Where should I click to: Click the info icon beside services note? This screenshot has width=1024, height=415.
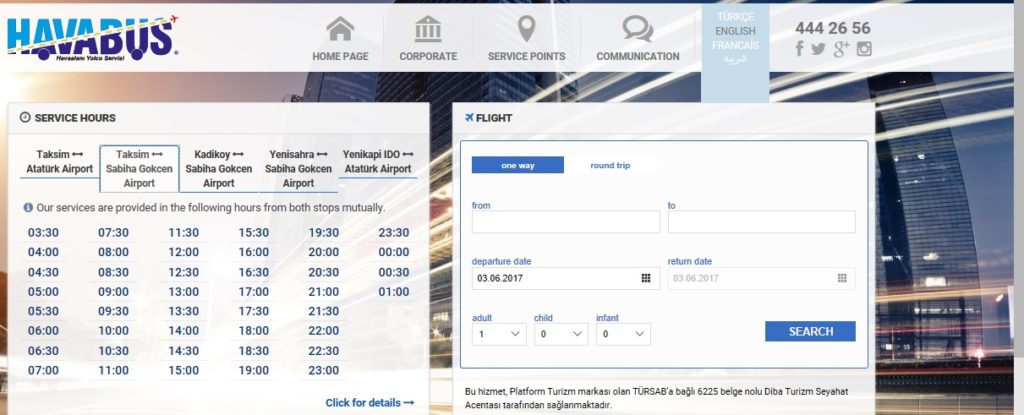(28, 208)
